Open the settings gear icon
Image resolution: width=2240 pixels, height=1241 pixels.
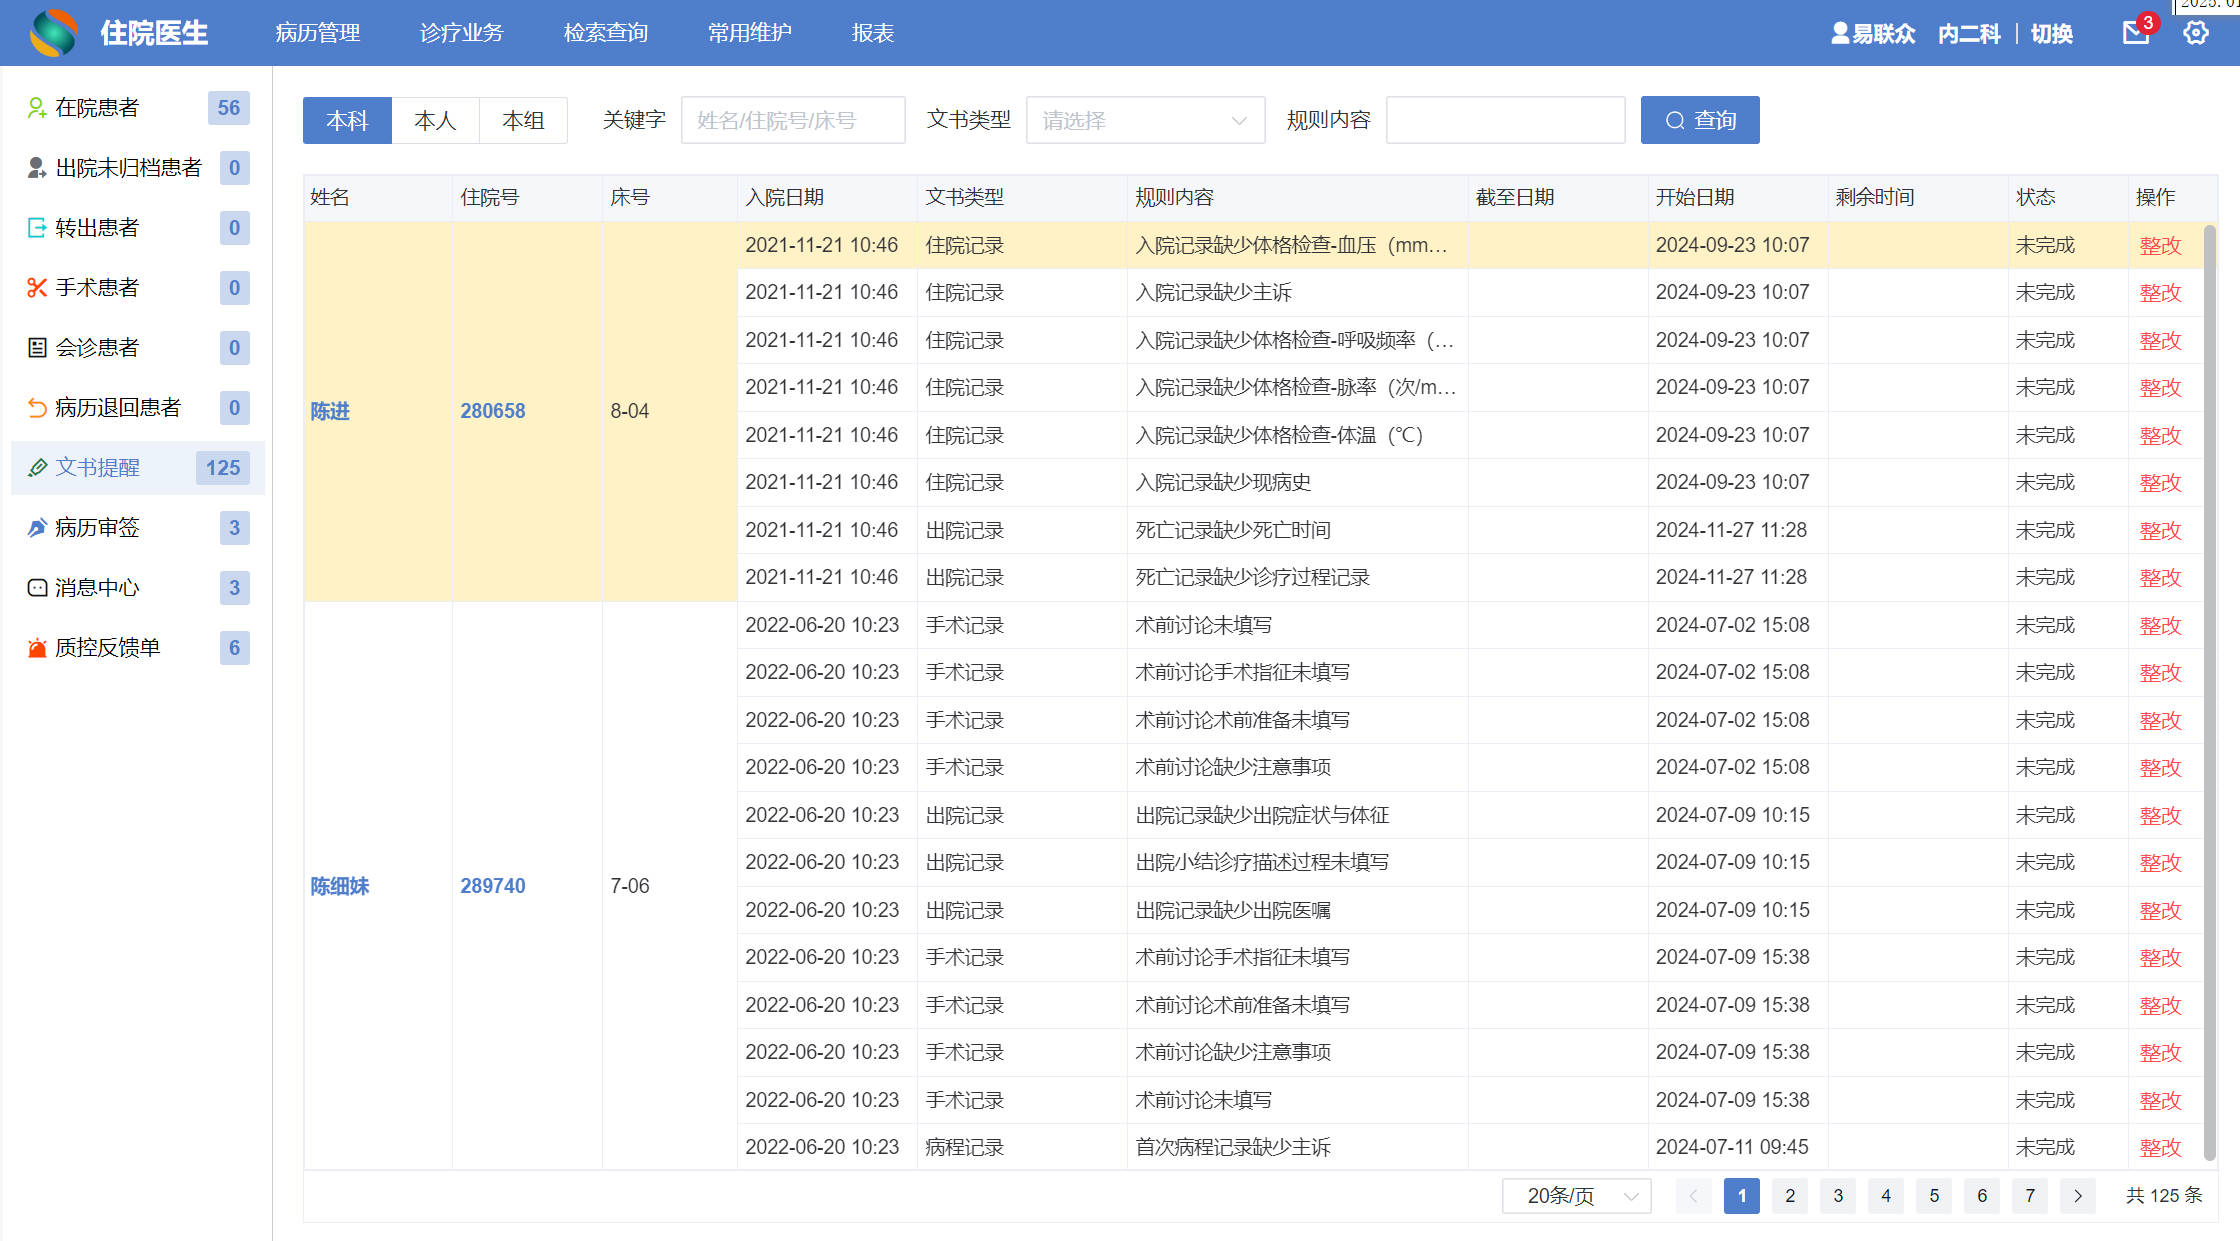(x=2195, y=33)
